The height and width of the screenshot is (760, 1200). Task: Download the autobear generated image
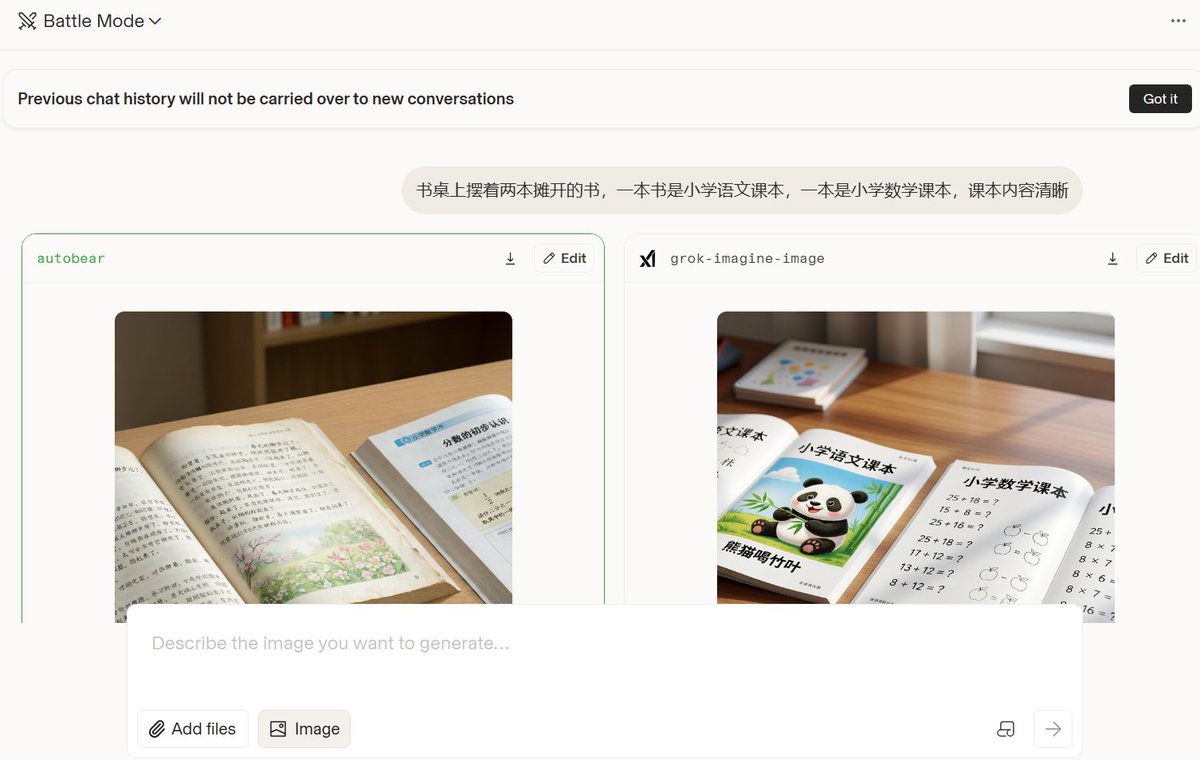(510, 259)
